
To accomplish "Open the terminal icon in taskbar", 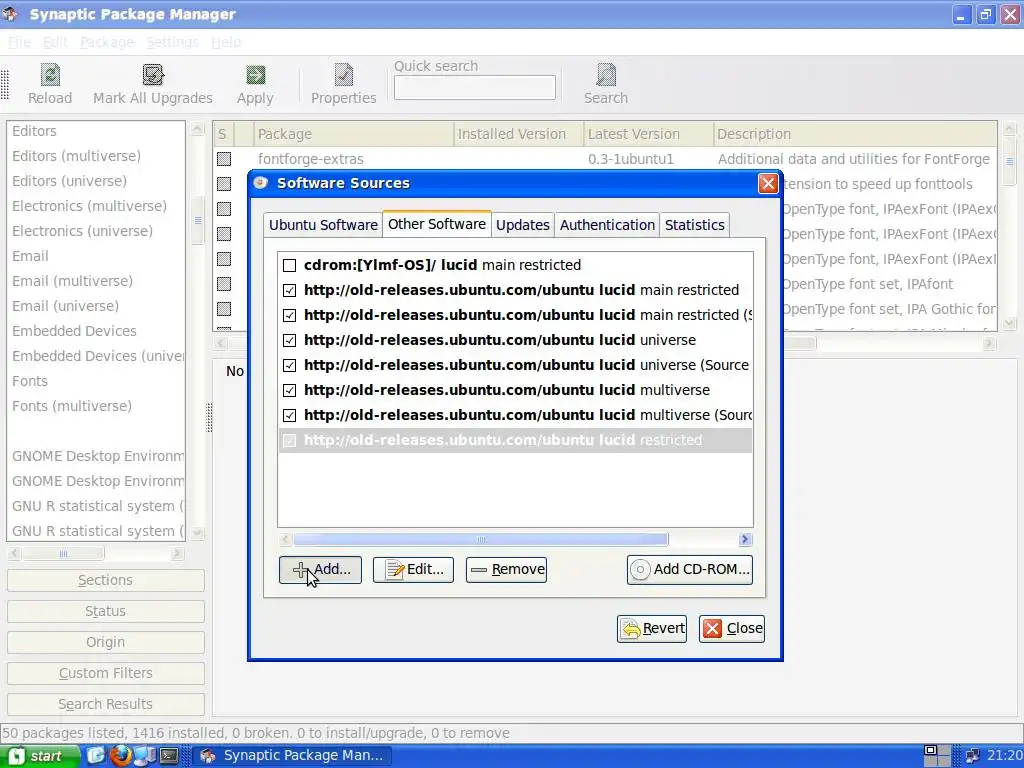I will click(169, 756).
